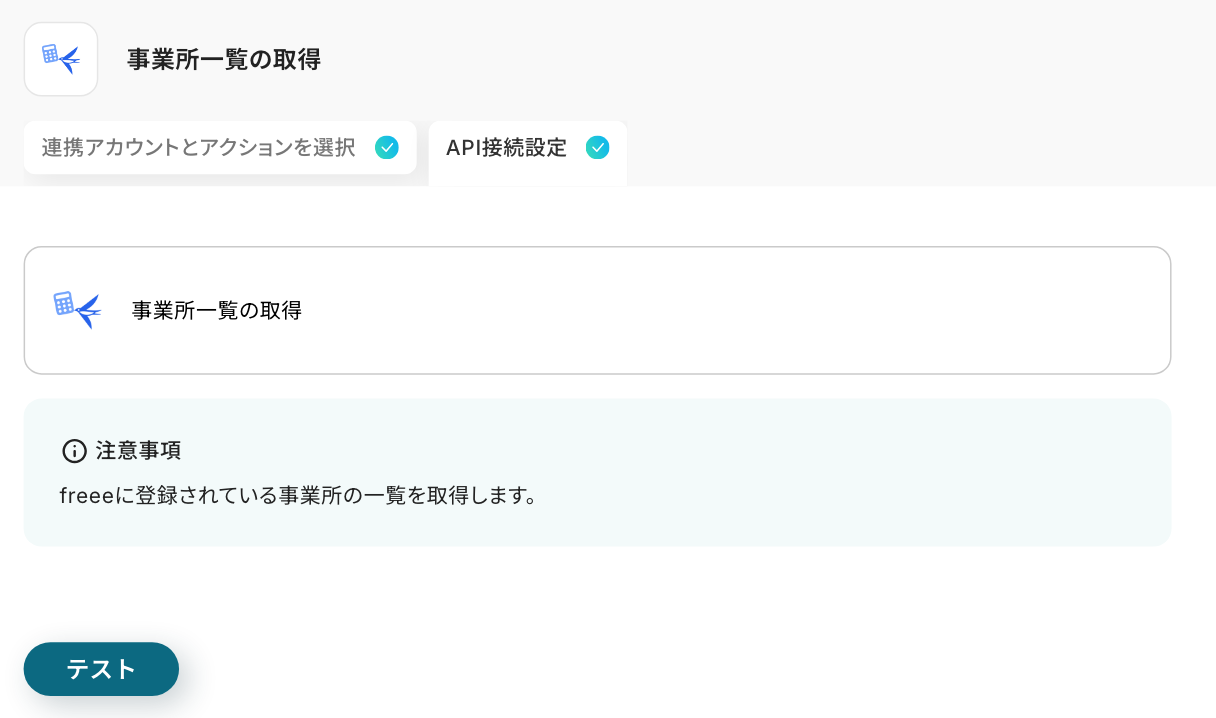Click the freee swallow icon inside the card
The height and width of the screenshot is (718, 1216).
tap(77, 310)
